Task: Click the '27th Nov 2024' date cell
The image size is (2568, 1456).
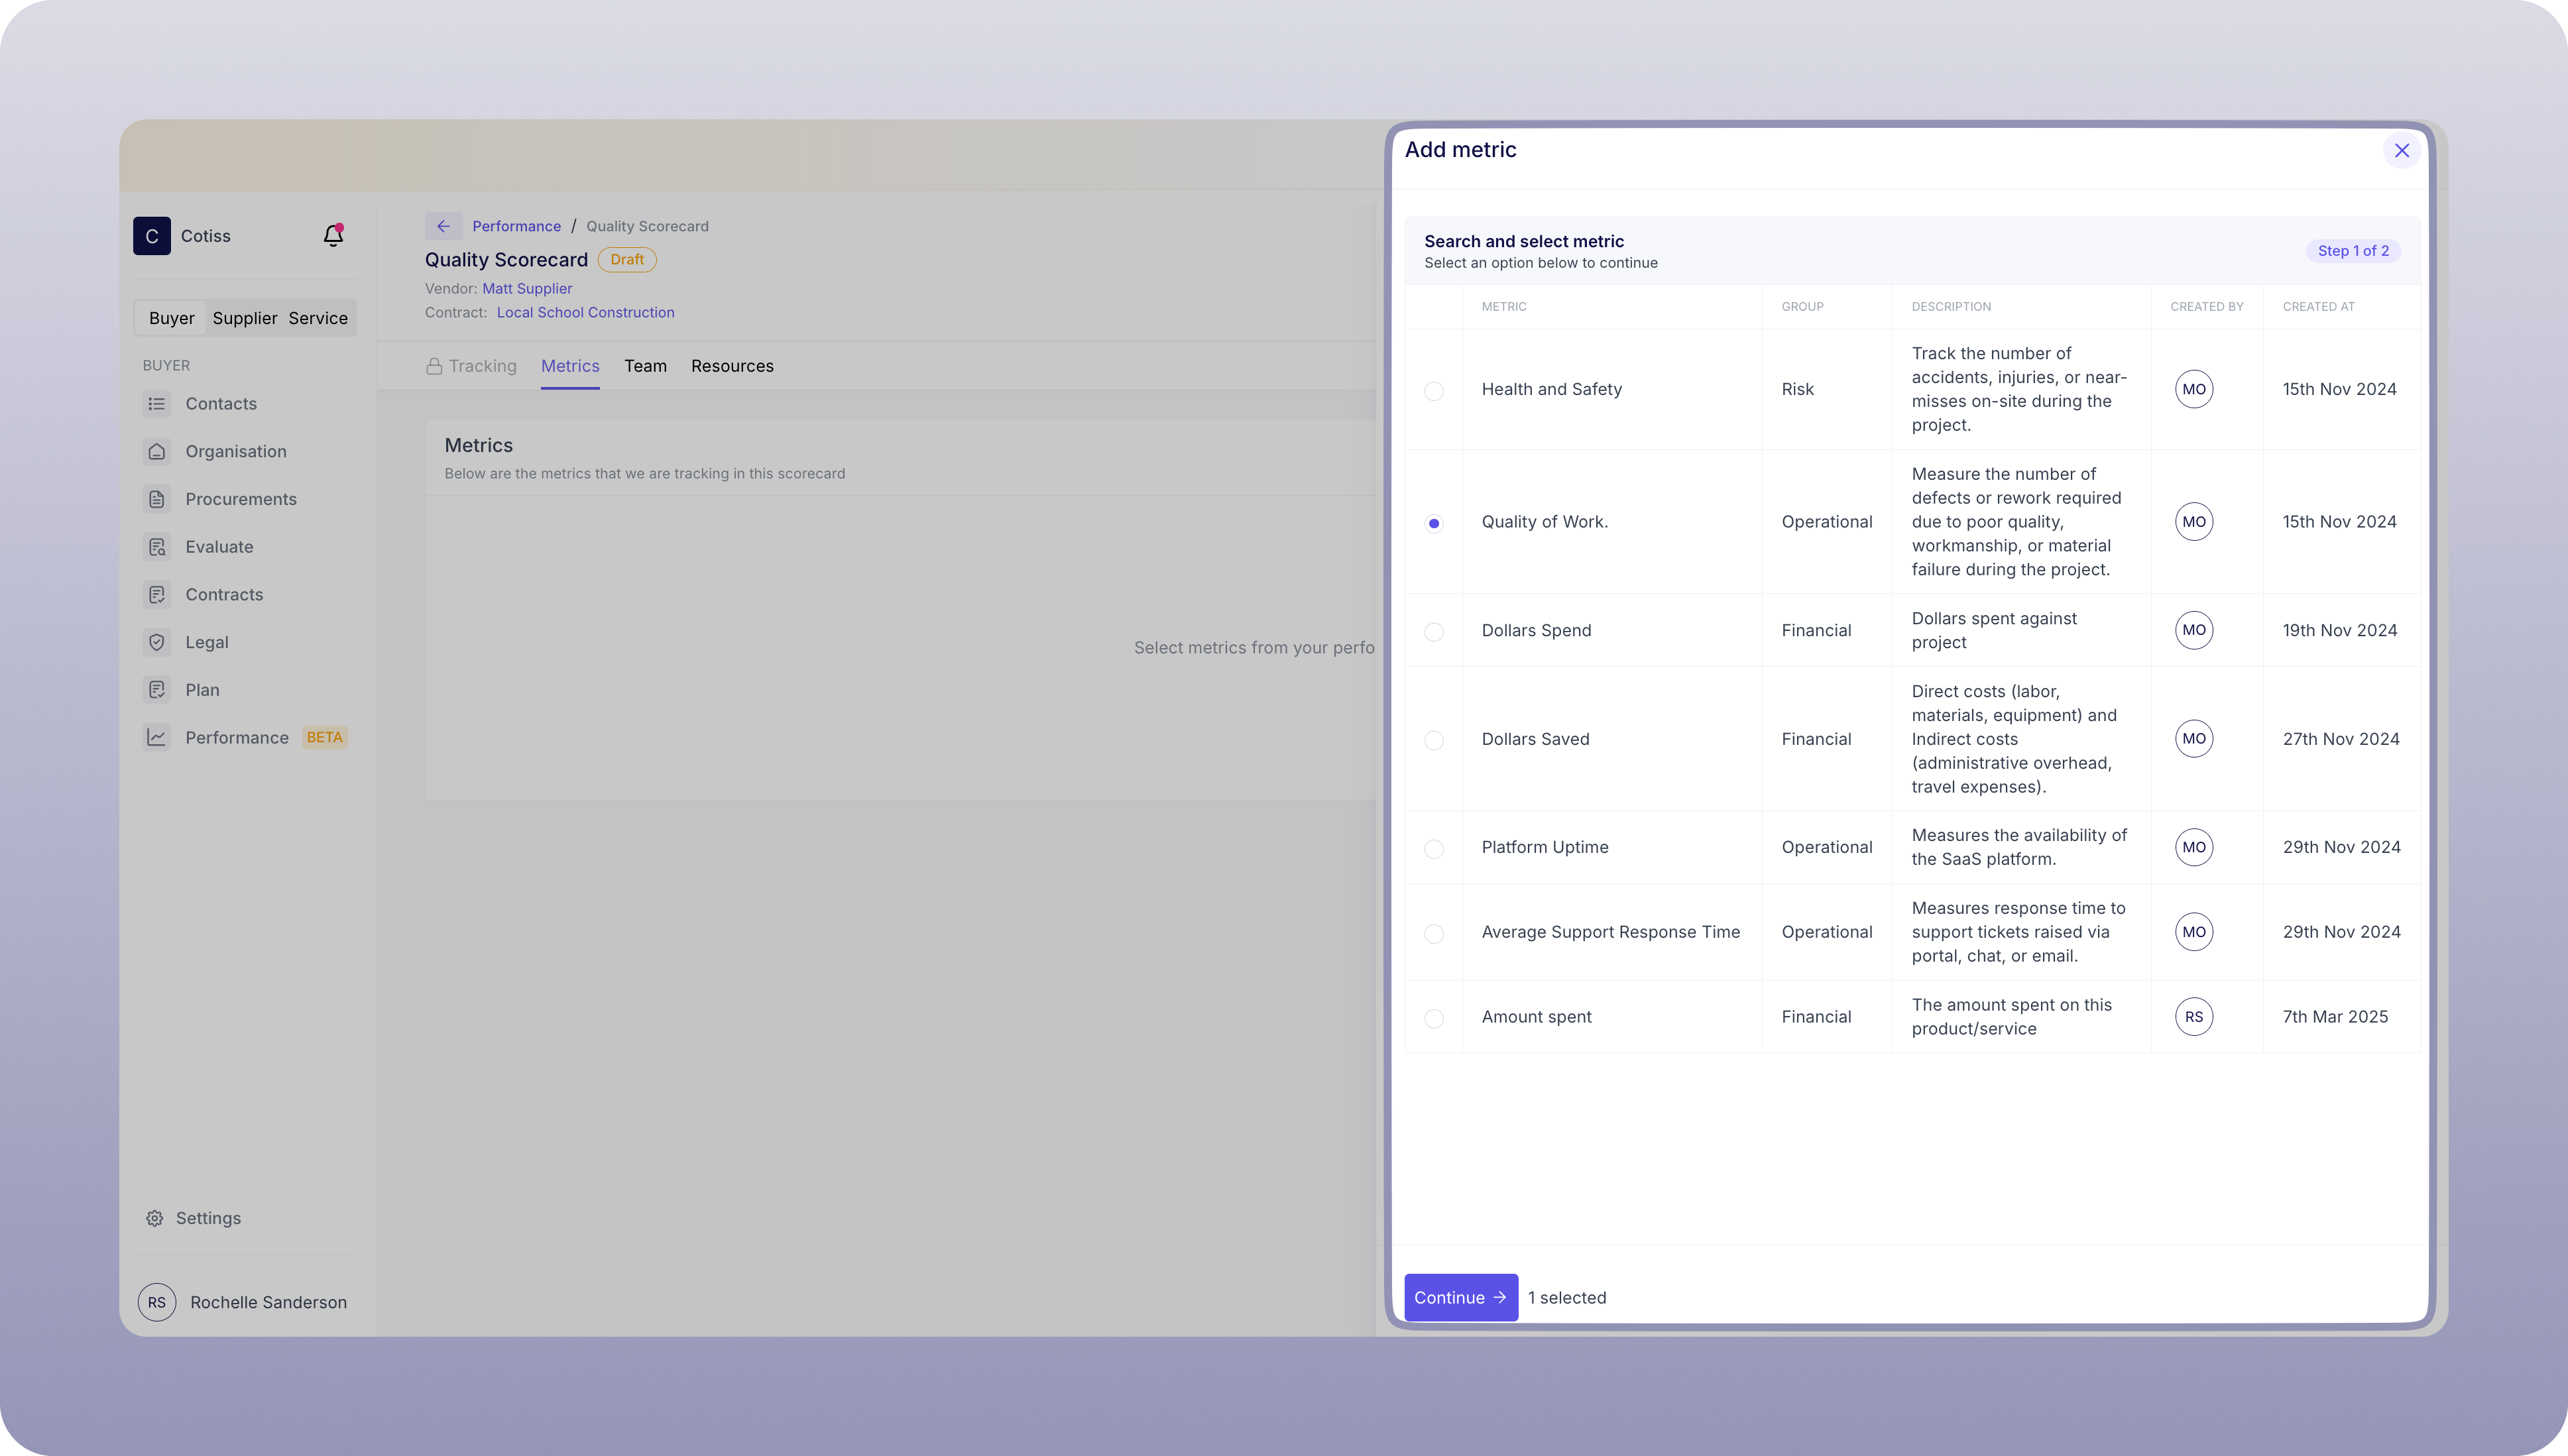Action: pyautogui.click(x=2340, y=739)
